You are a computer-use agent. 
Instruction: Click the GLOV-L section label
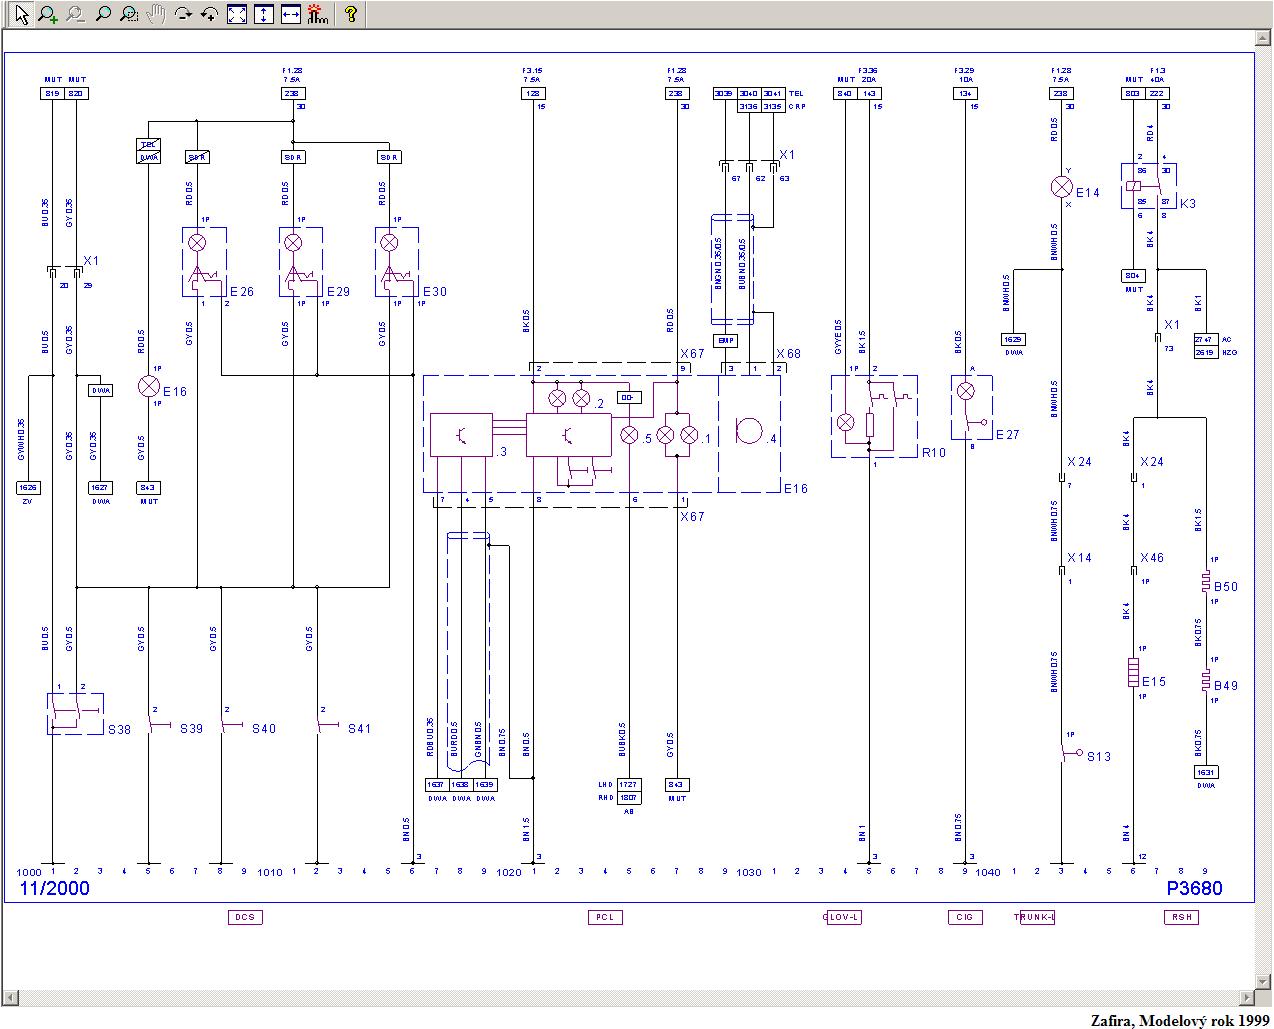(843, 917)
